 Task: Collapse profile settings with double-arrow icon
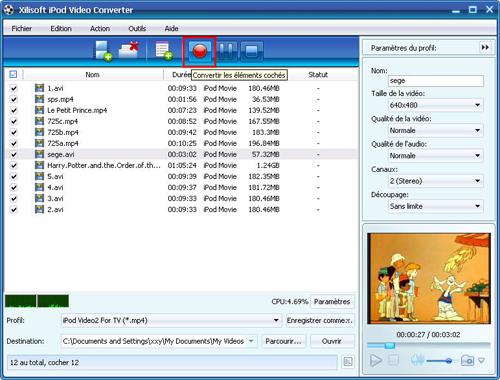(x=485, y=48)
